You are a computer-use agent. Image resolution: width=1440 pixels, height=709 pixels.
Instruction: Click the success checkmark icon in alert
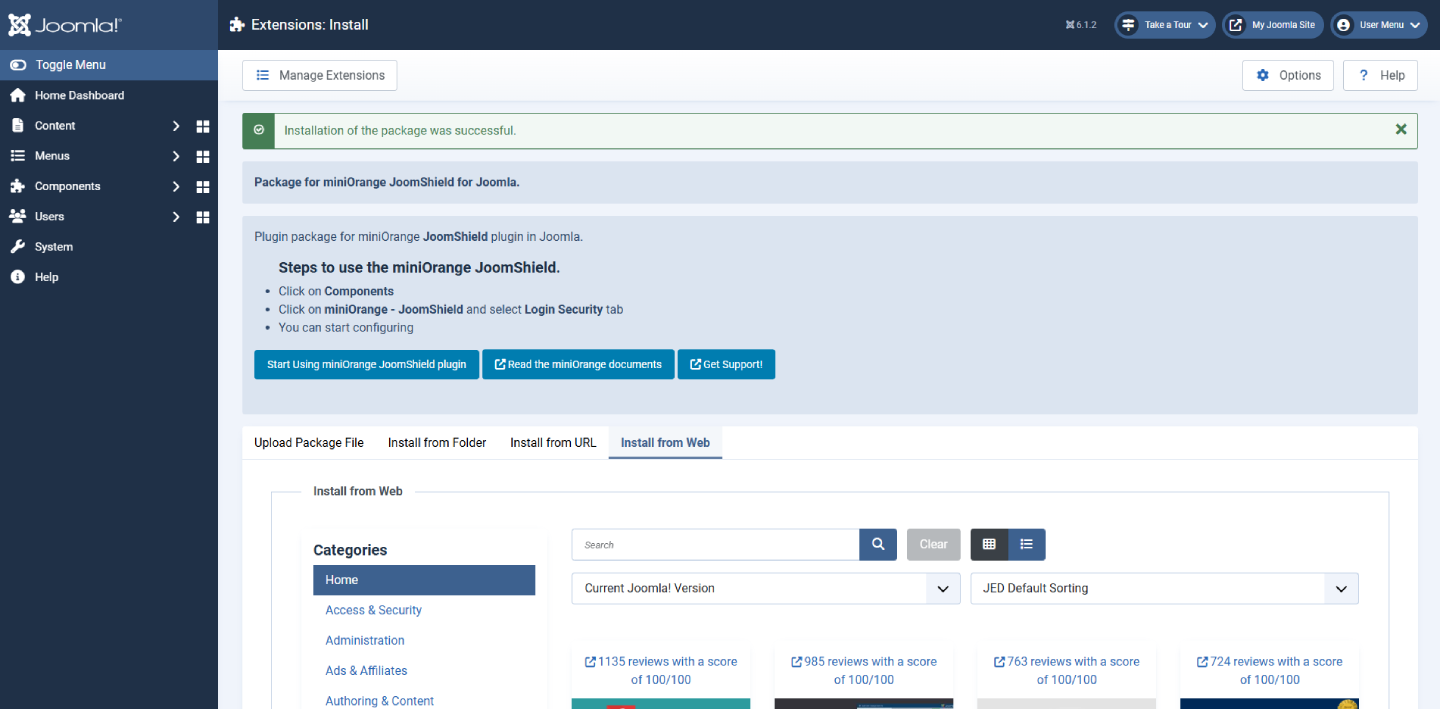259,130
